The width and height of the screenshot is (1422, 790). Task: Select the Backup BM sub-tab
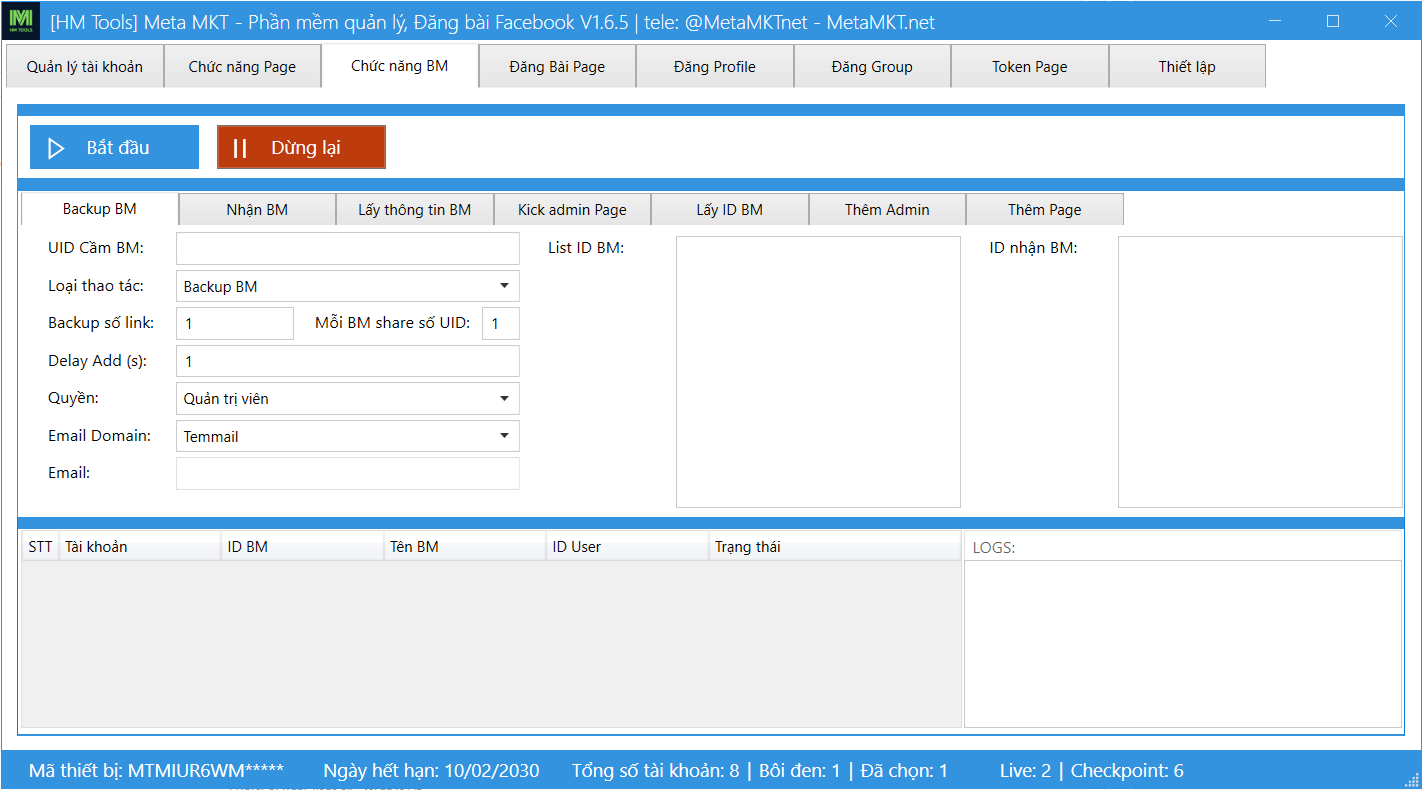(100, 209)
